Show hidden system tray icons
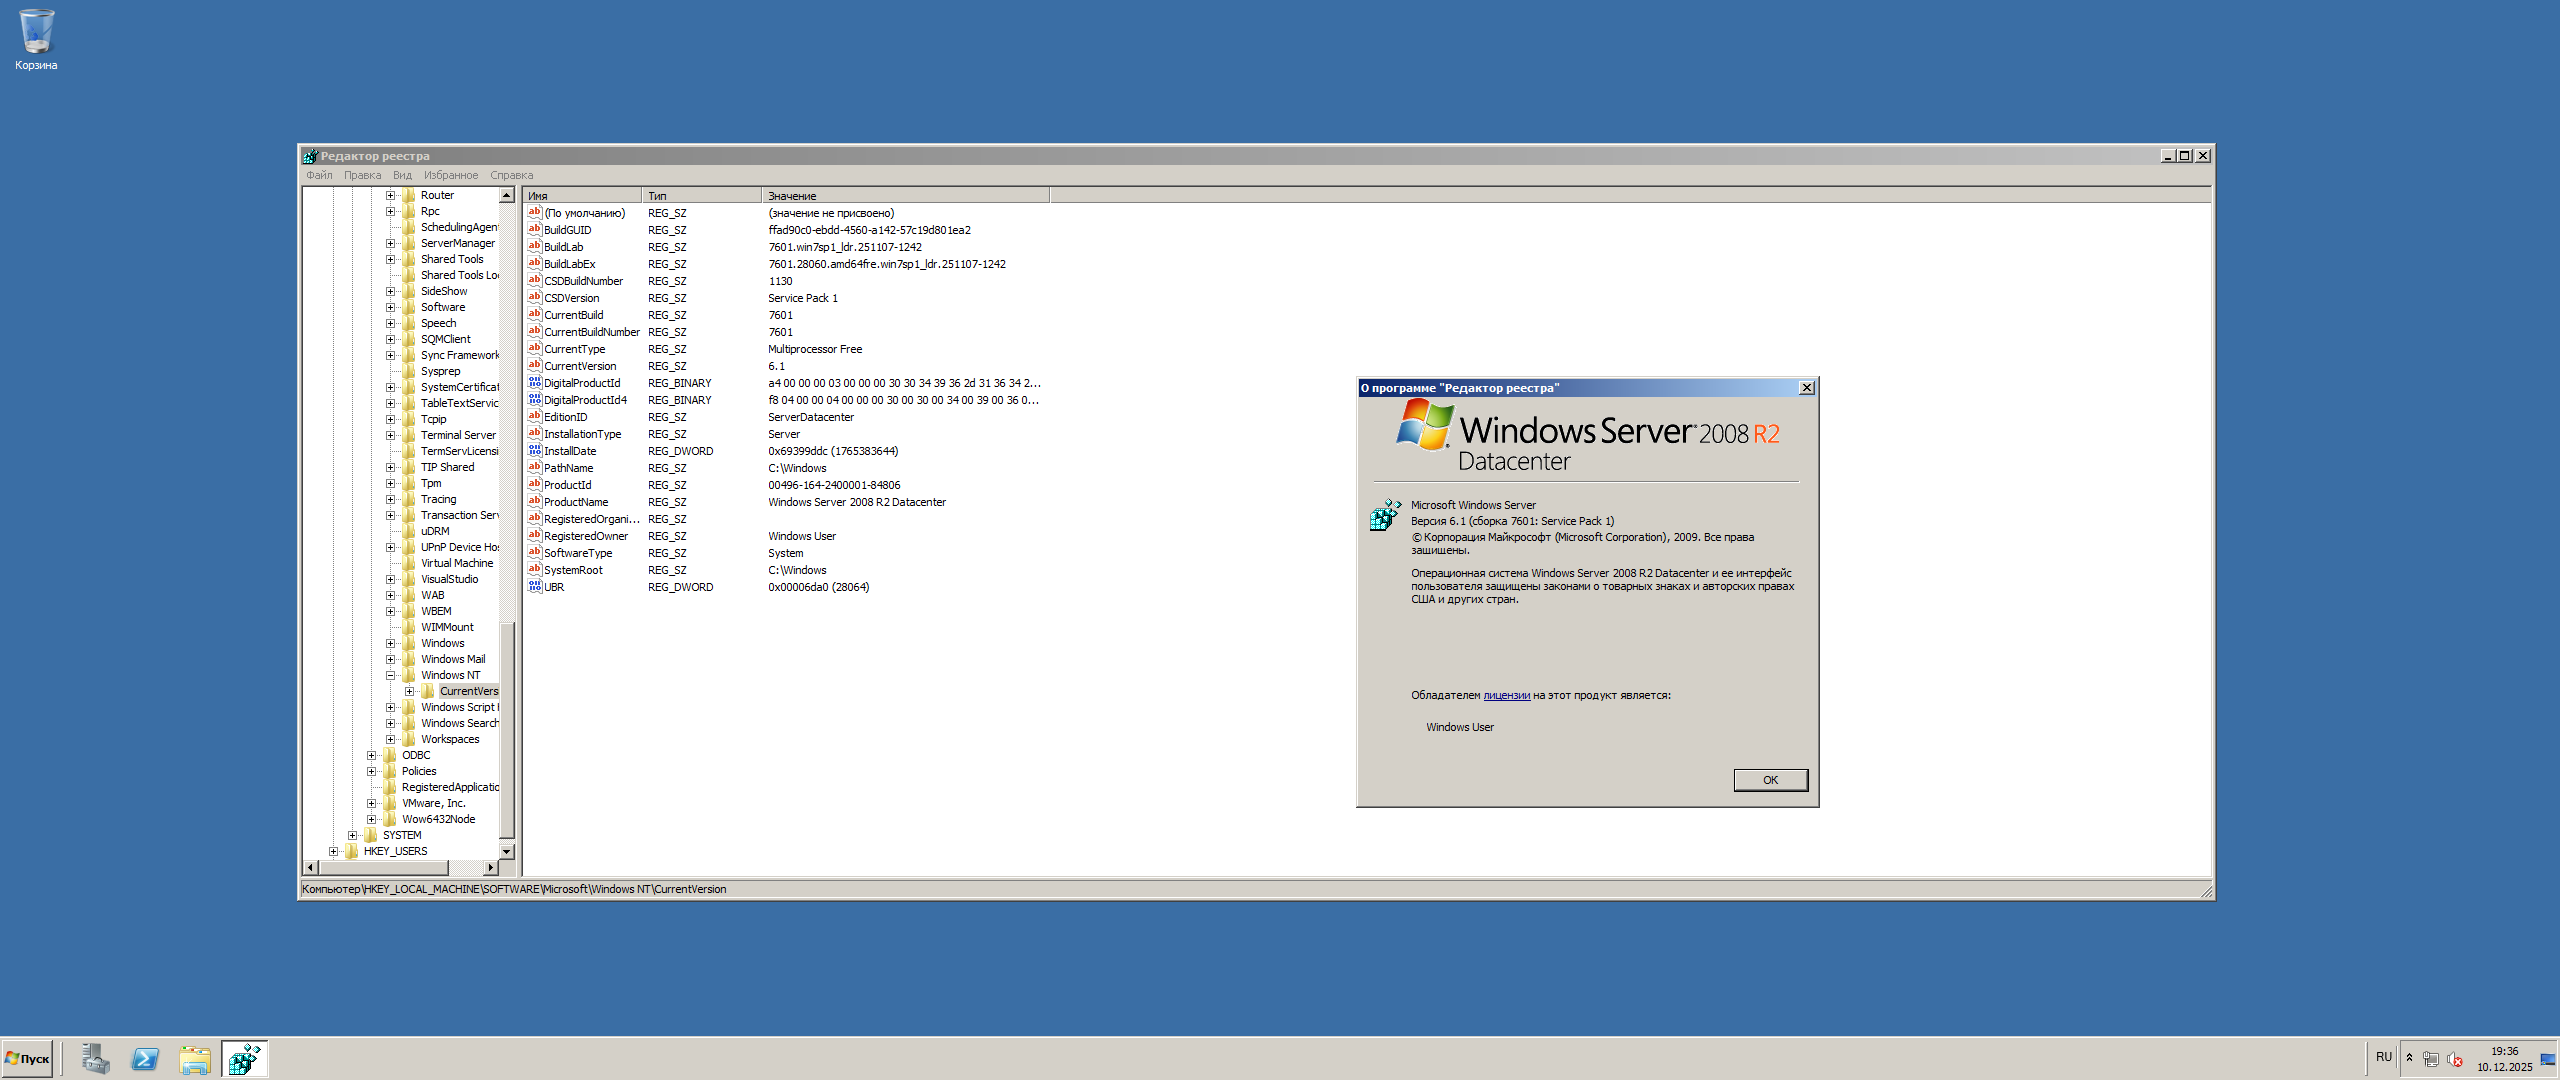 click(2409, 1058)
